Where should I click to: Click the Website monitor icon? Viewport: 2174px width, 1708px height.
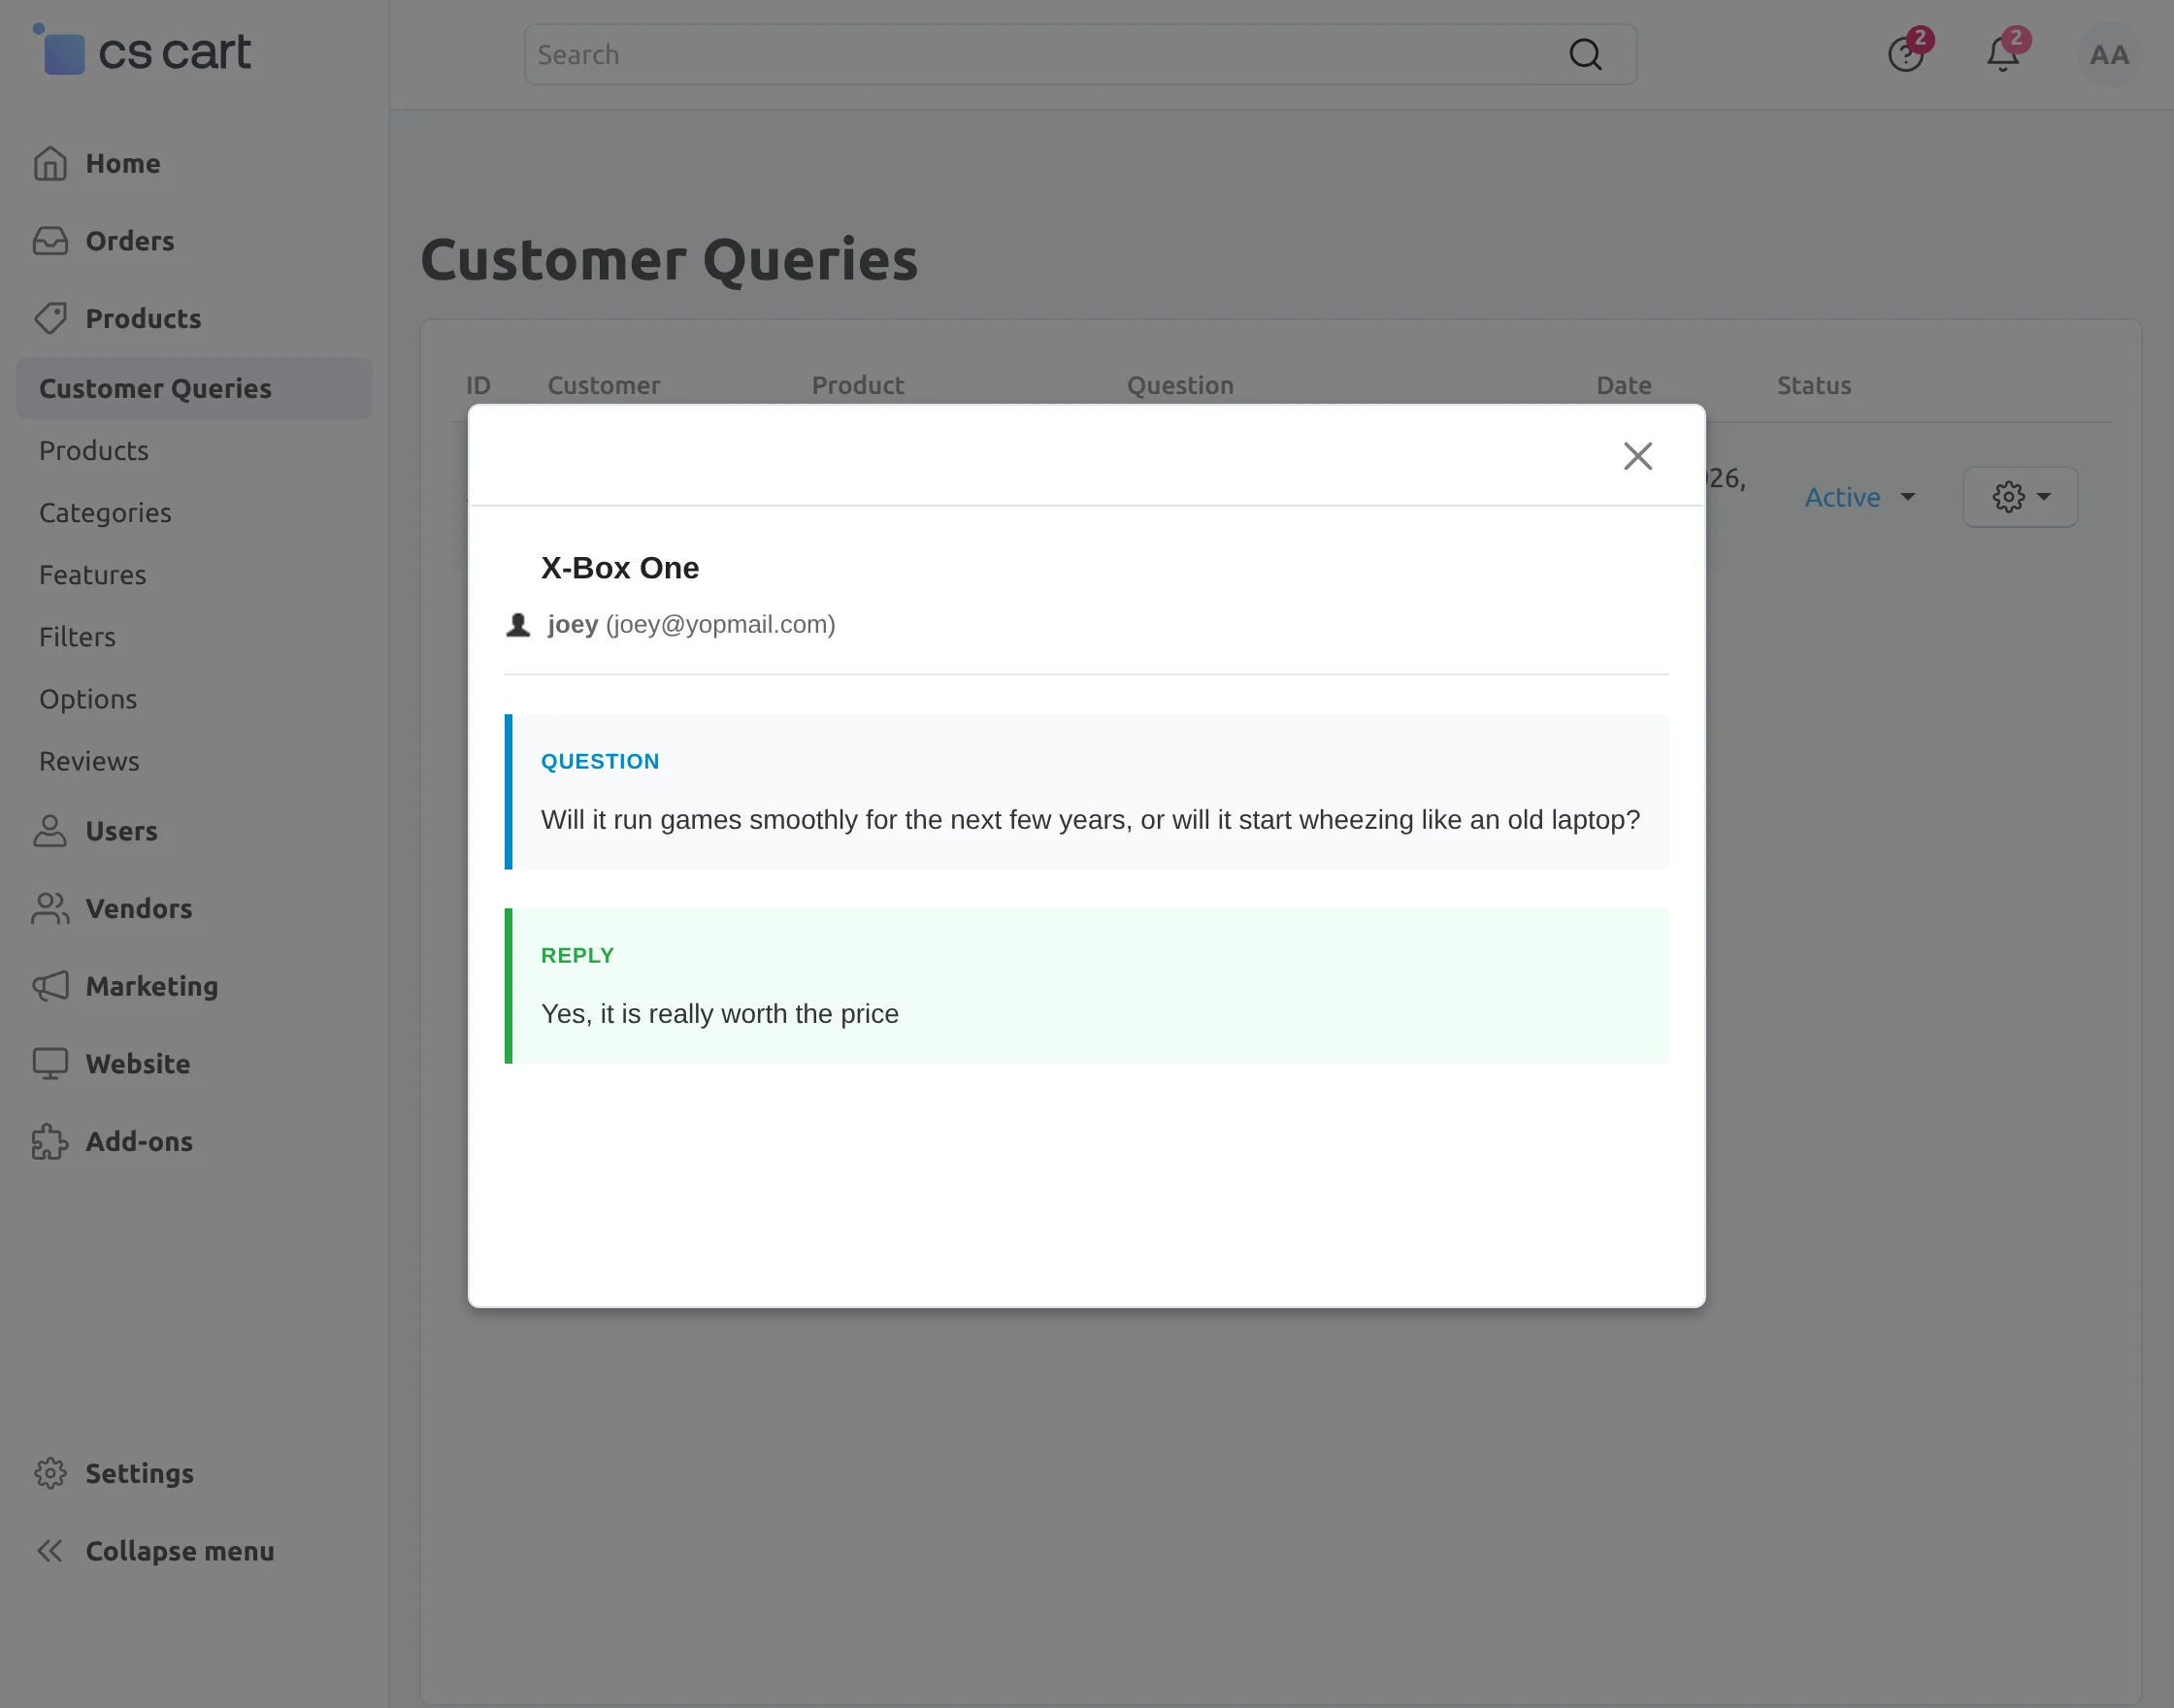click(x=50, y=1063)
